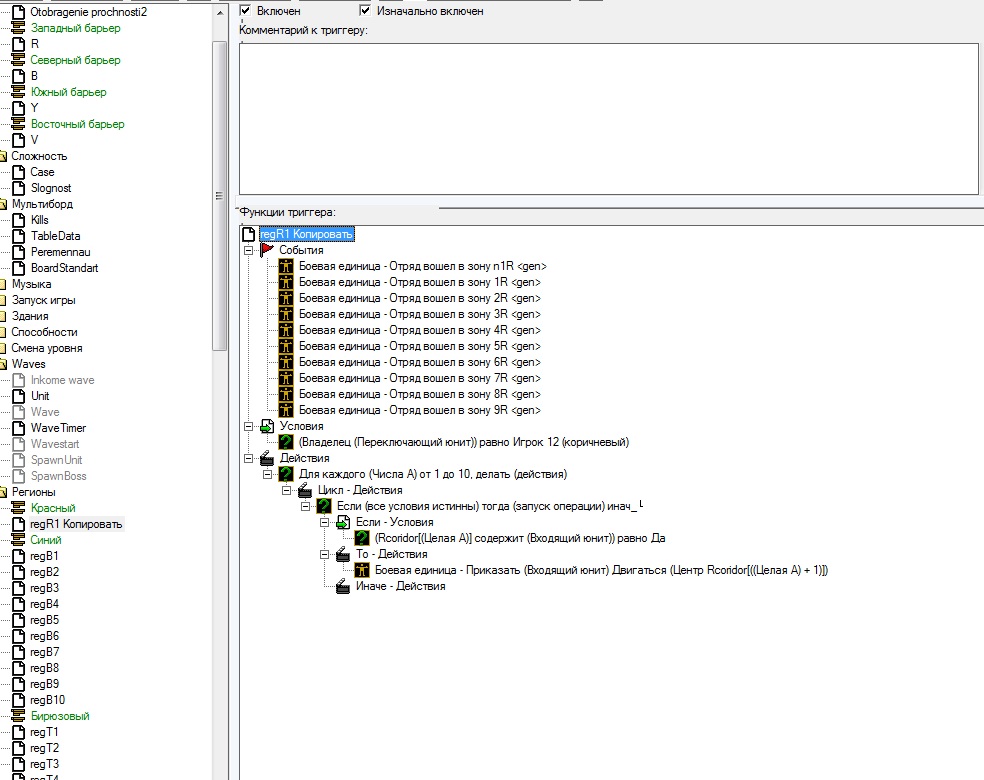984x780 pixels.
Task: Select the event icon for zone 4R
Action: click(286, 330)
